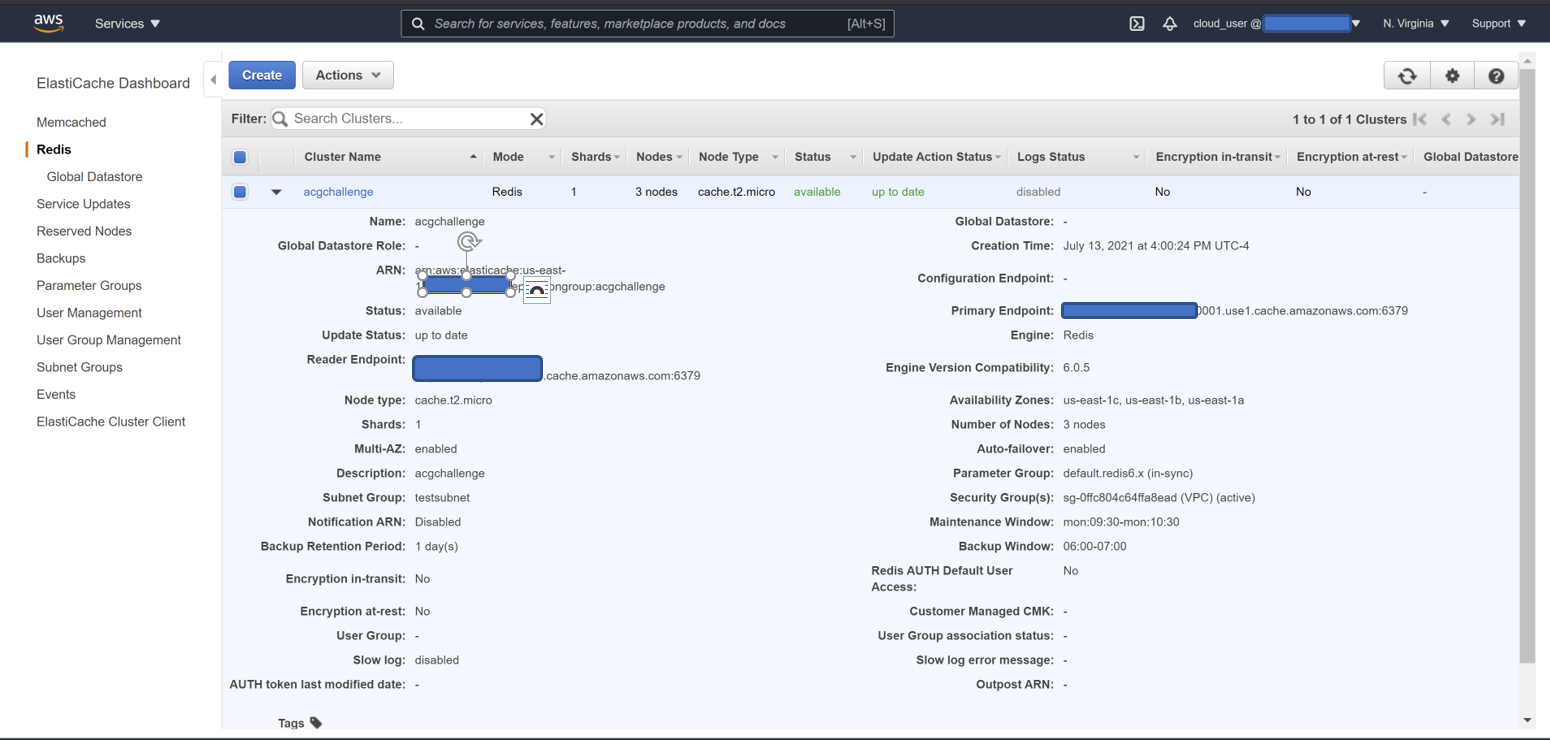1550x741 pixels.
Task: Open Memcached in the sidebar
Action: 71,122
